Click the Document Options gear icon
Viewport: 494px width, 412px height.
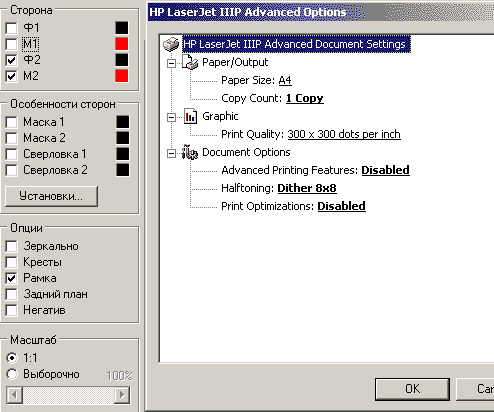[190, 152]
